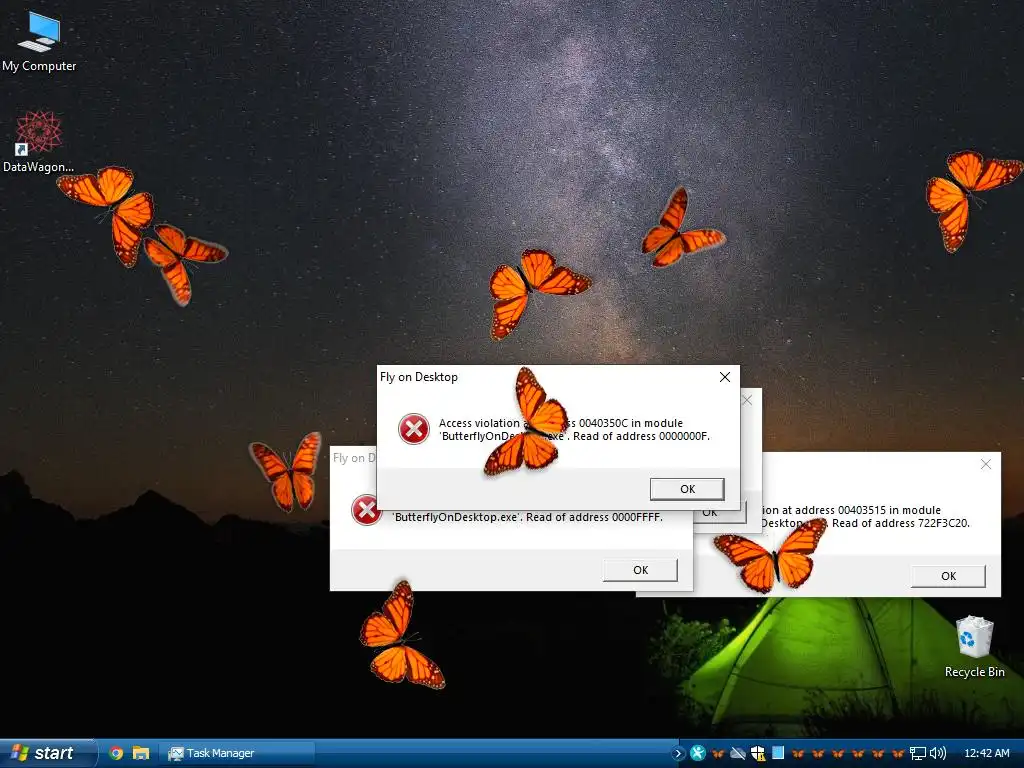The height and width of the screenshot is (768, 1024).
Task: Click the 'Read of address 0000000F' message text
Action: [641, 436]
